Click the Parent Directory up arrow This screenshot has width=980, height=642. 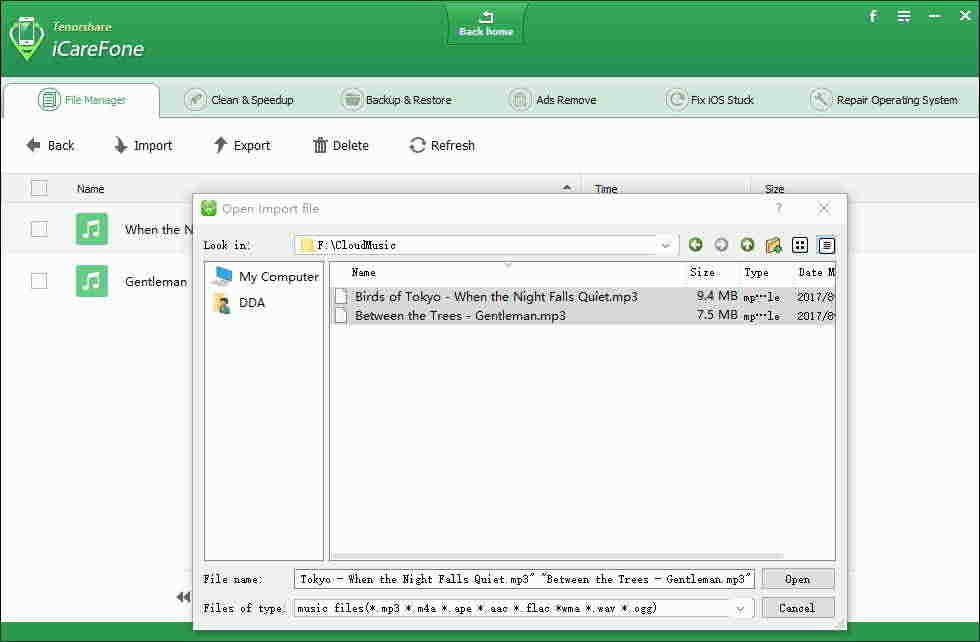(x=747, y=244)
